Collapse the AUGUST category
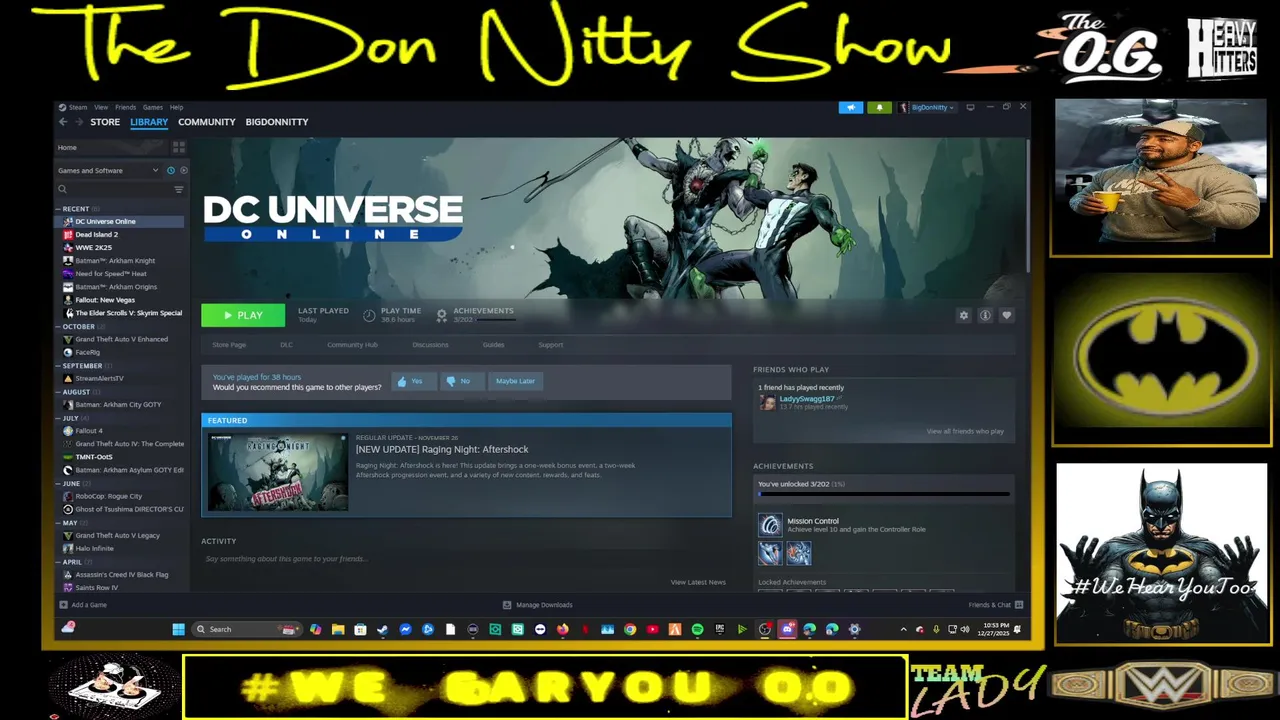The image size is (1280, 720). pos(59,392)
